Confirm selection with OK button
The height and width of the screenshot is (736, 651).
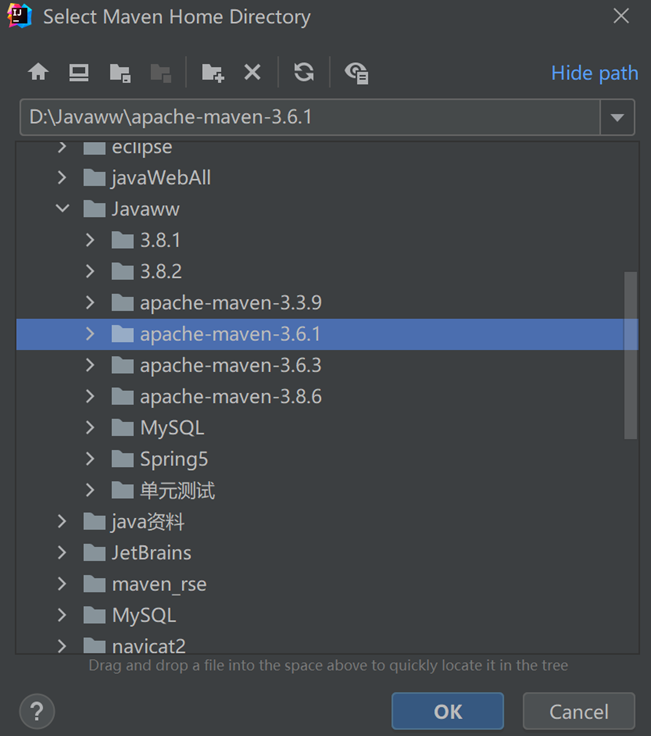pyautogui.click(x=448, y=711)
